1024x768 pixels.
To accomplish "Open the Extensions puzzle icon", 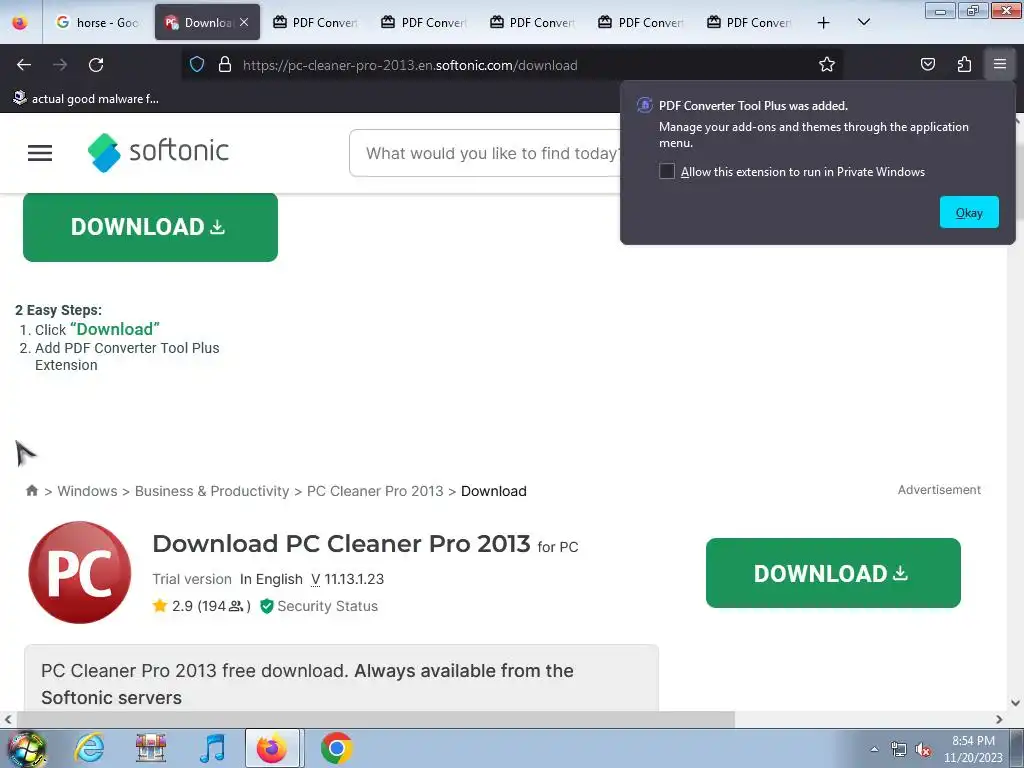I will point(964,65).
